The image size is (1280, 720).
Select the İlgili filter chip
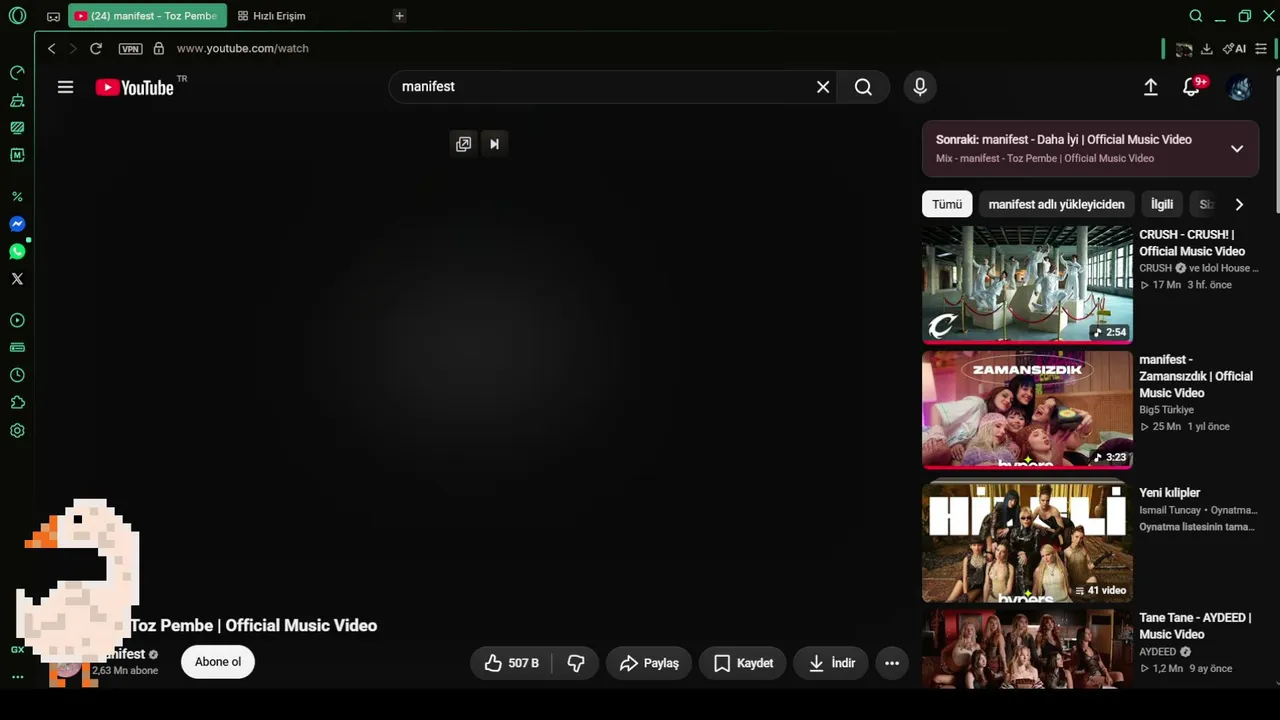[x=1162, y=204]
